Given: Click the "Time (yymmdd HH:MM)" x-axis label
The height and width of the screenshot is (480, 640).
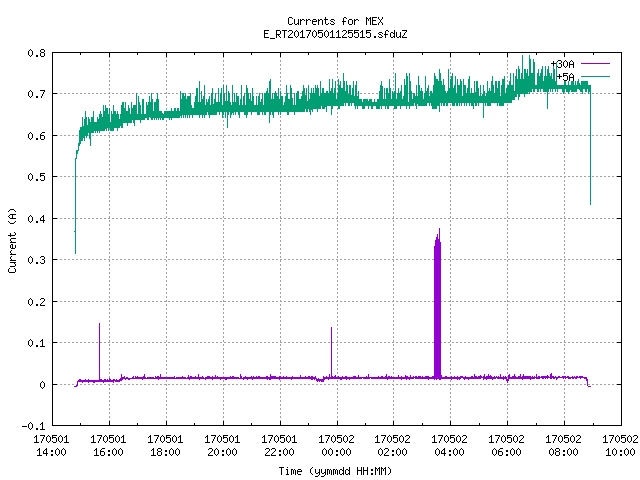Looking at the screenshot, I should coord(335,471).
